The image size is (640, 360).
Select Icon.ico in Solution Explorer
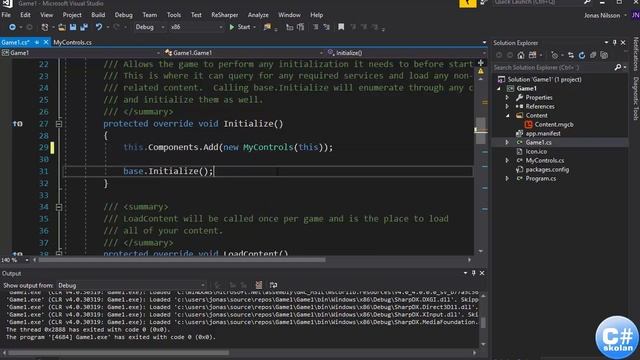[x=536, y=151]
